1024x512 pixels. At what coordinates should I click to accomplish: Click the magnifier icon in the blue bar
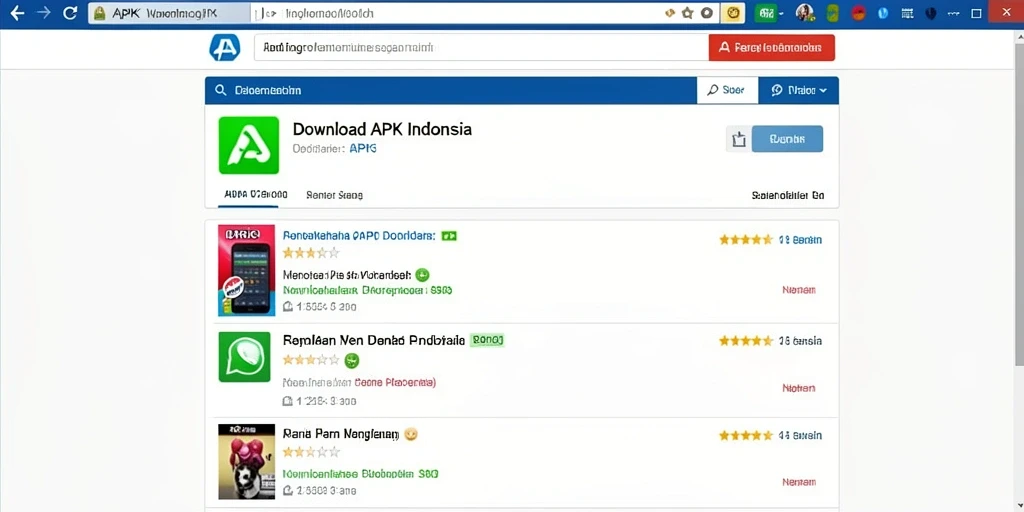click(x=221, y=91)
